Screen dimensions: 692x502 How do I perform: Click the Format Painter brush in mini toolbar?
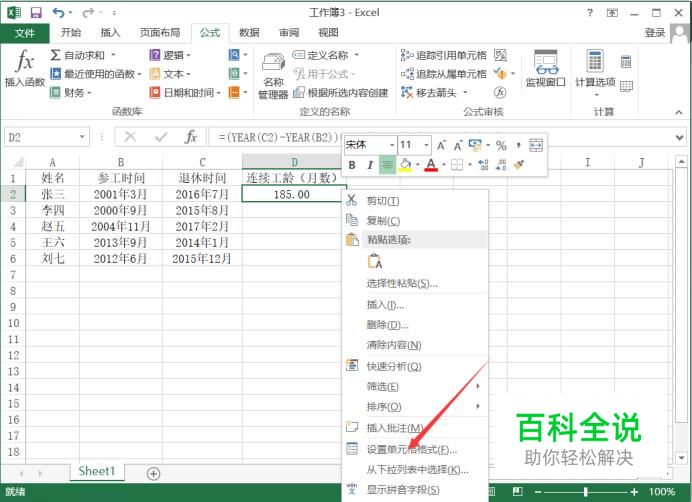(519, 165)
